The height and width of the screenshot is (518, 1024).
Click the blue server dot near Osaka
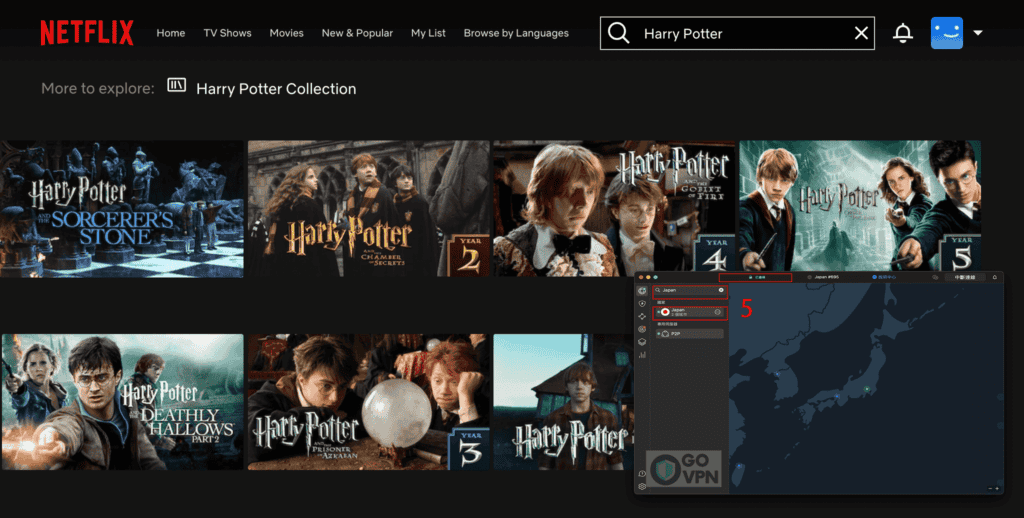click(837, 396)
